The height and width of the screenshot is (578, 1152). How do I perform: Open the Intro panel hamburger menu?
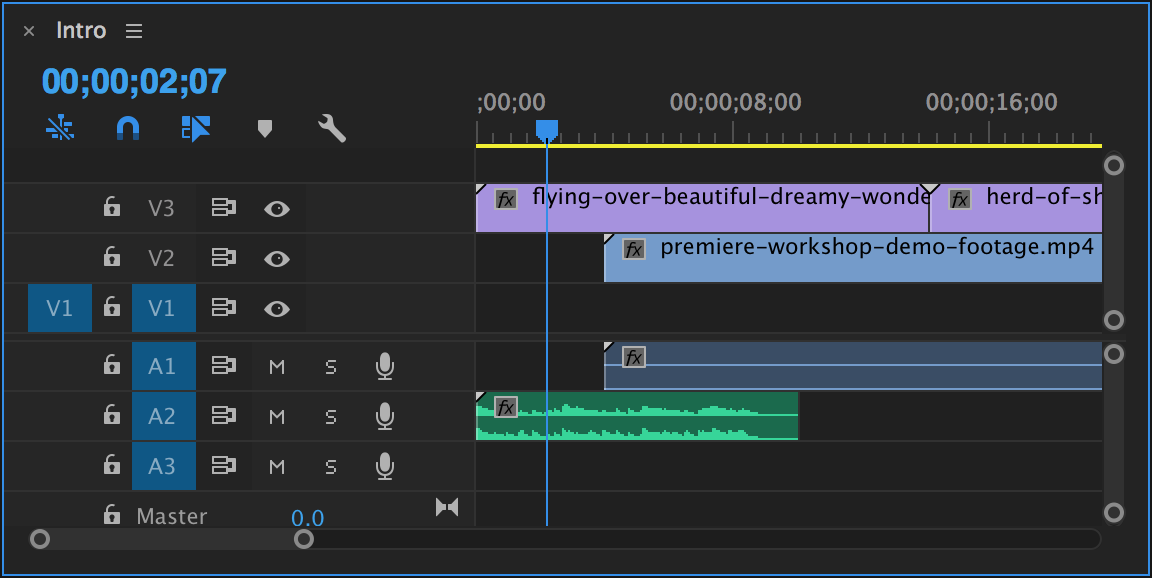[x=134, y=31]
